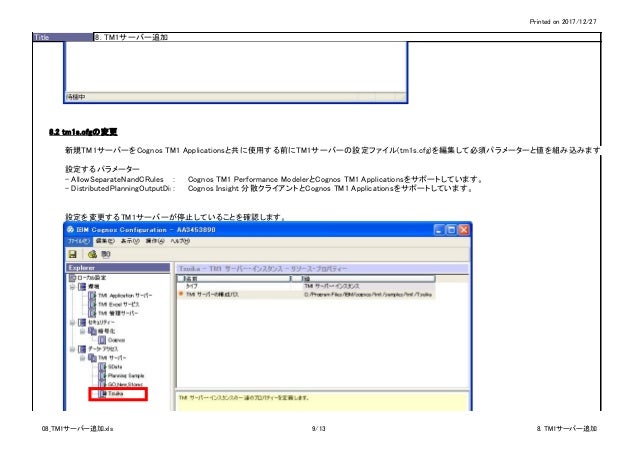
Task: Select TM1 Application サーバー tree item
Action: pyautogui.click(x=125, y=296)
